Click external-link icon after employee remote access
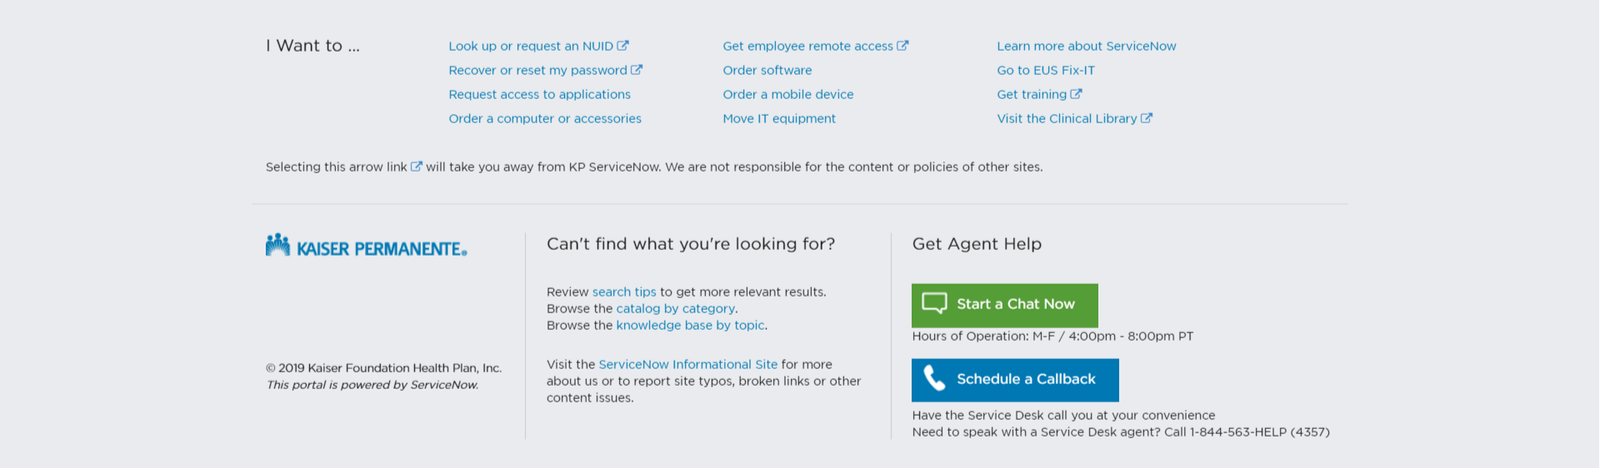The height and width of the screenshot is (468, 1600). (903, 46)
